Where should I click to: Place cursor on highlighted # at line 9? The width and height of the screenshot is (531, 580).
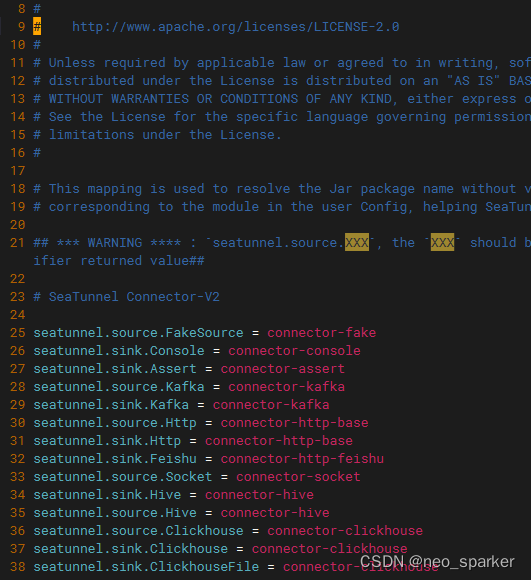37,27
